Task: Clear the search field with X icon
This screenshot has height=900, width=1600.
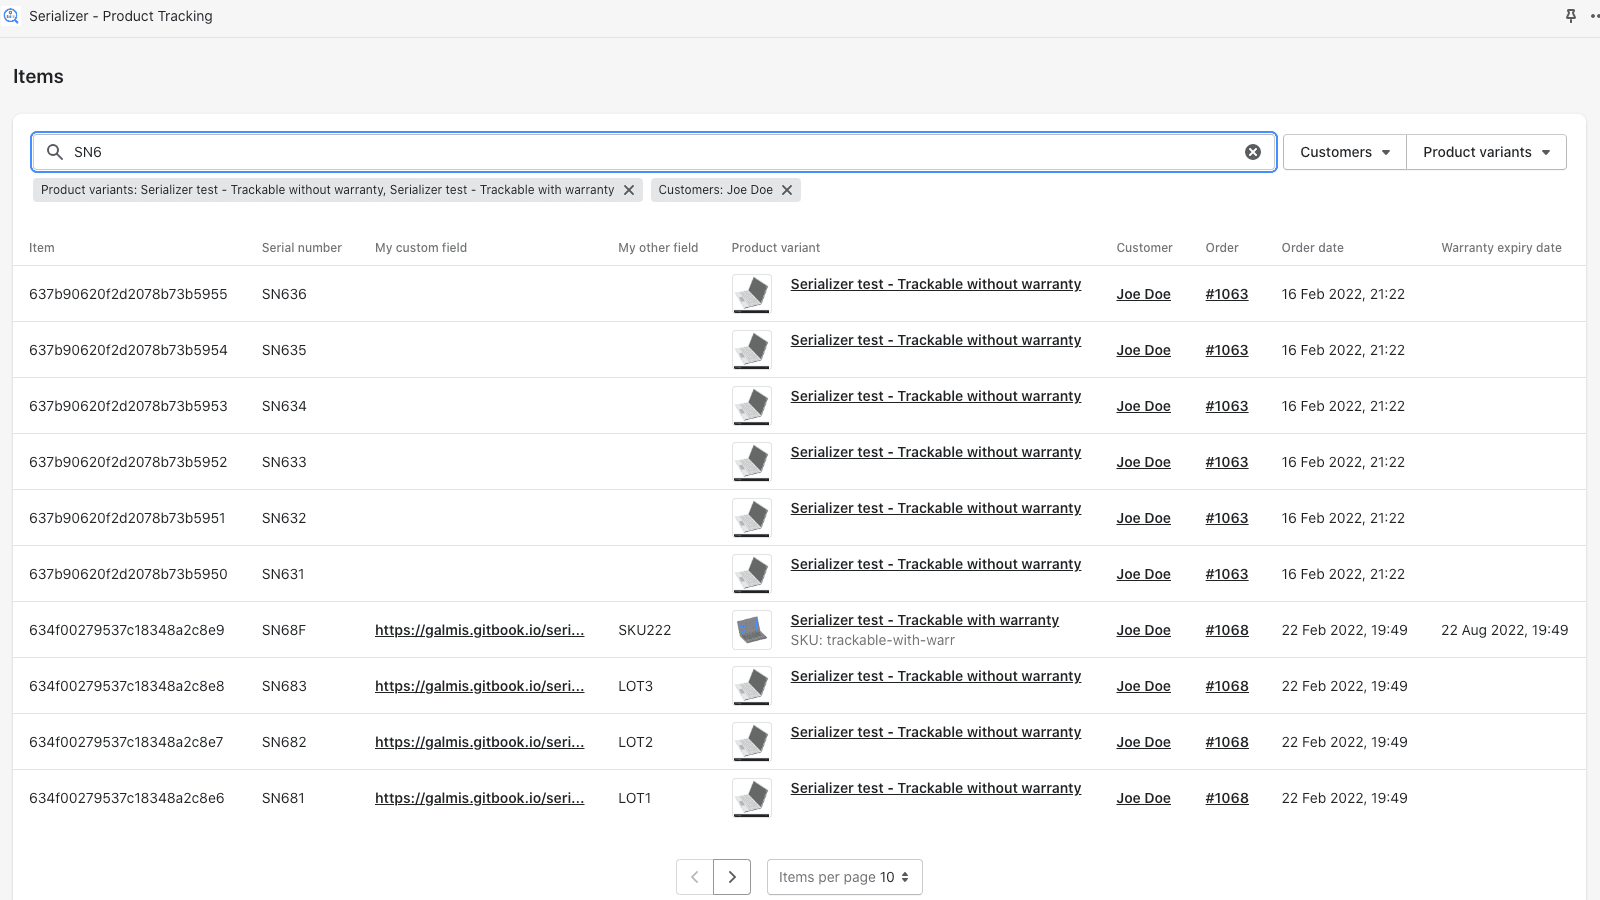Action: (1252, 152)
